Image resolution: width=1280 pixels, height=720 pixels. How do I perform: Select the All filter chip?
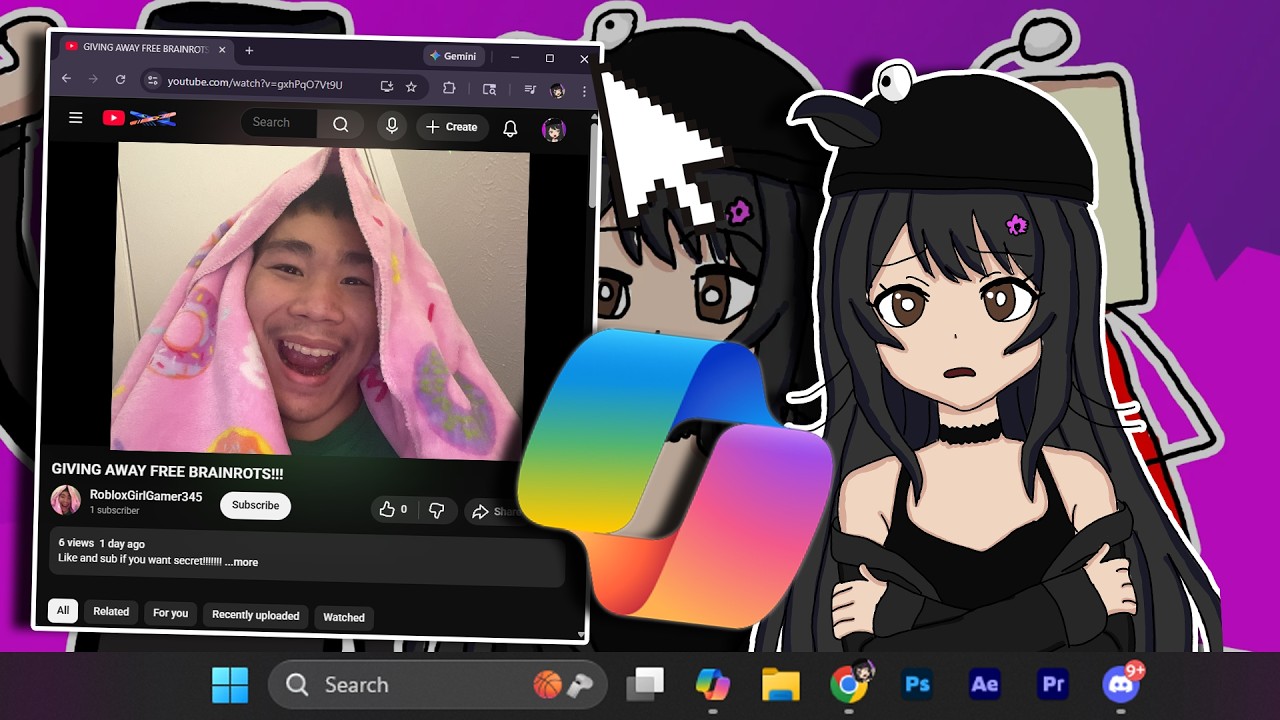[63, 610]
